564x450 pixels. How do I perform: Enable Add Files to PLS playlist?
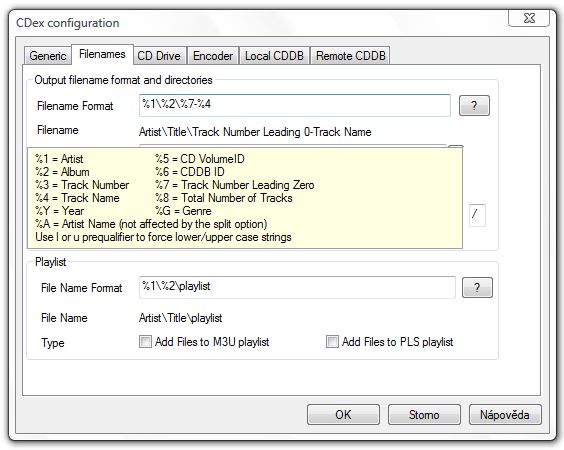click(390, 342)
